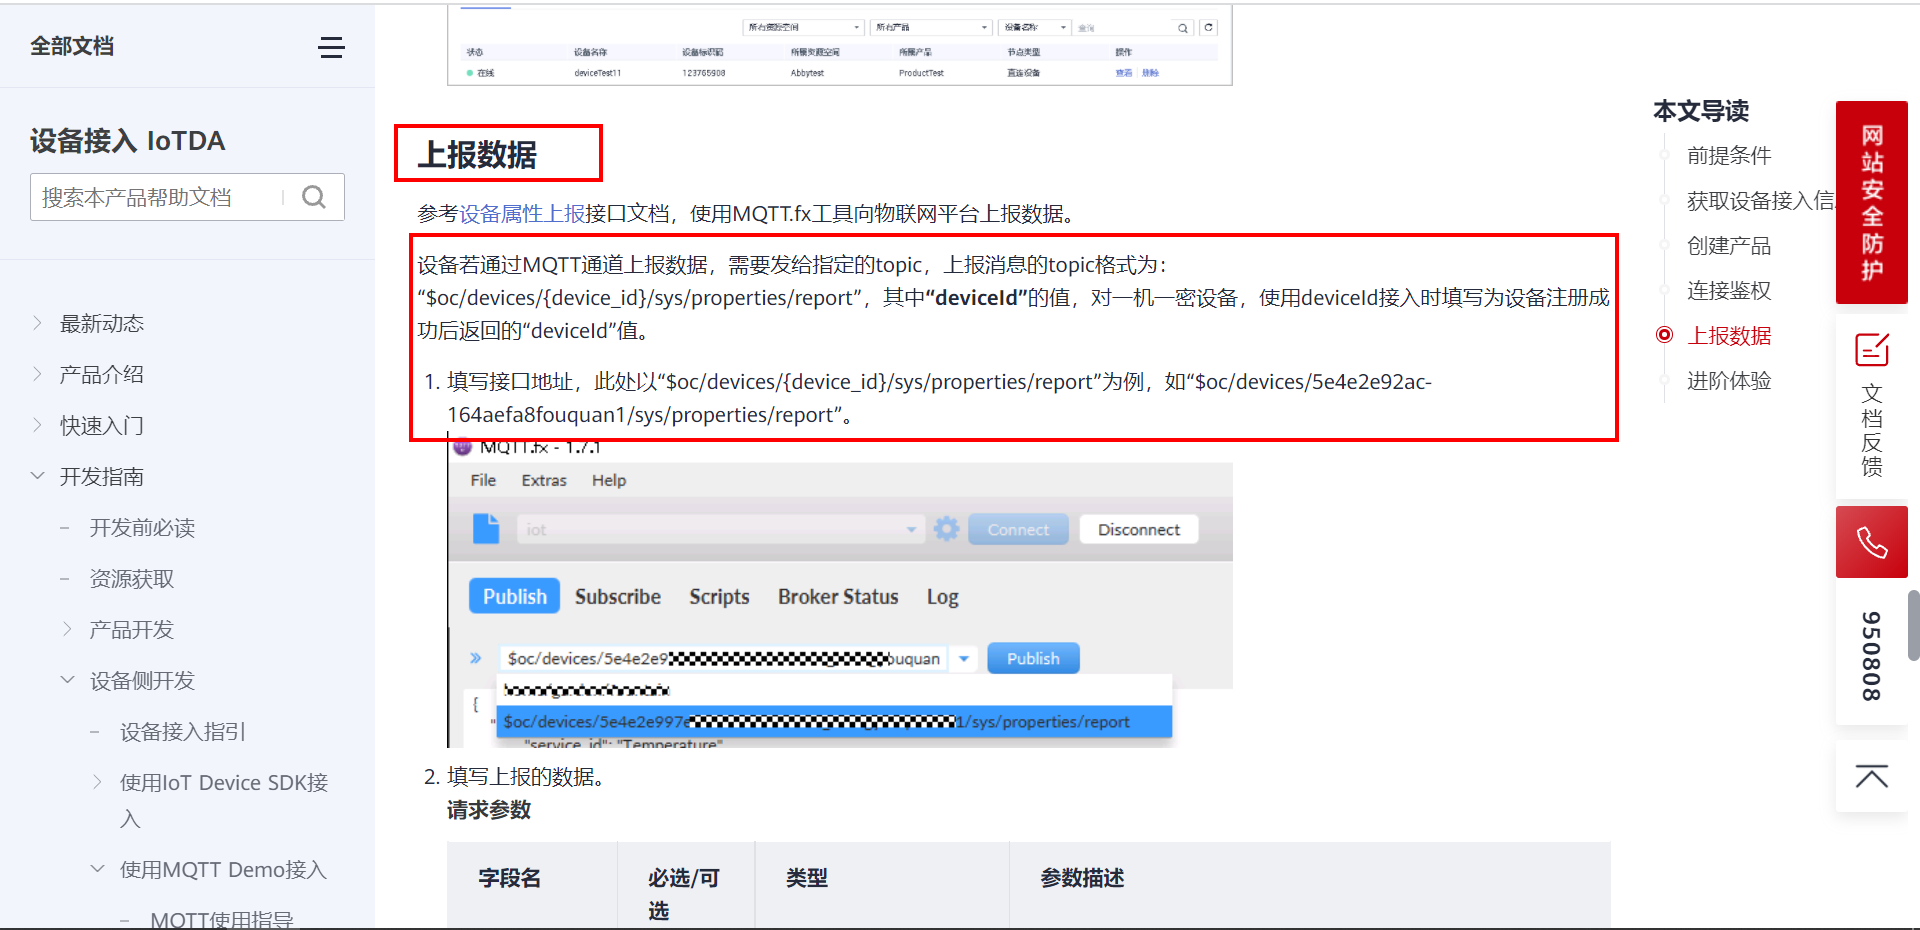
Task: Open the 资源获取 page
Action: 132,578
